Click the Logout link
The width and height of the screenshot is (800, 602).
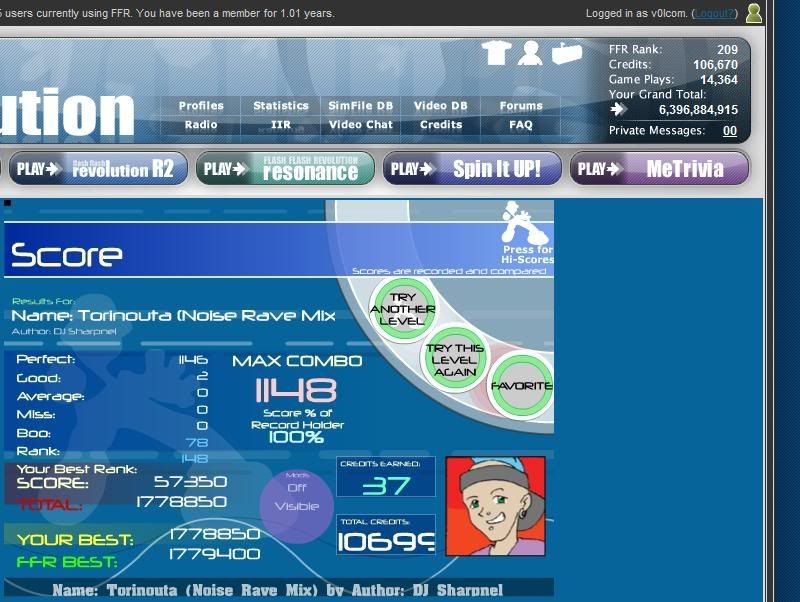click(x=714, y=13)
